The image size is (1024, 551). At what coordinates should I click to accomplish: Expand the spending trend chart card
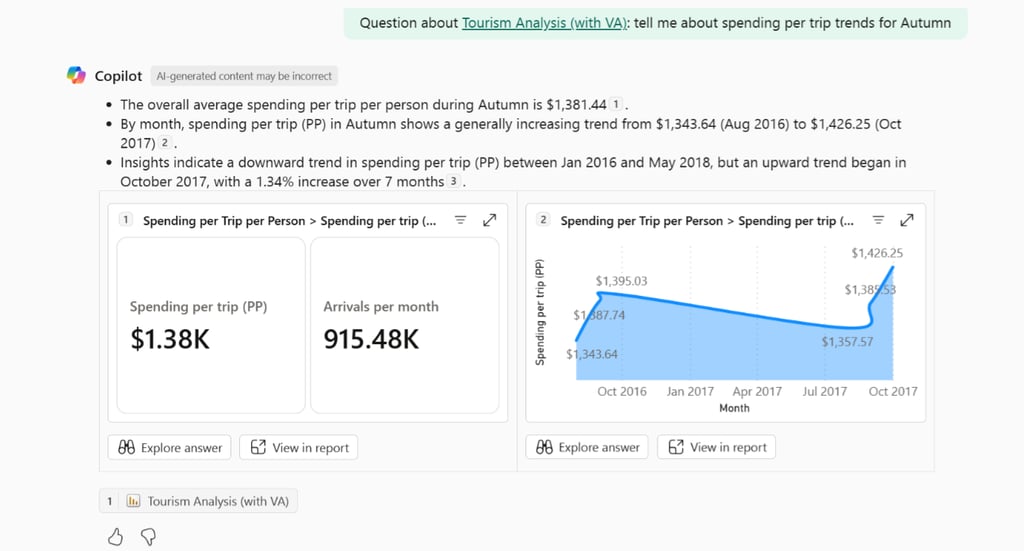tap(907, 220)
